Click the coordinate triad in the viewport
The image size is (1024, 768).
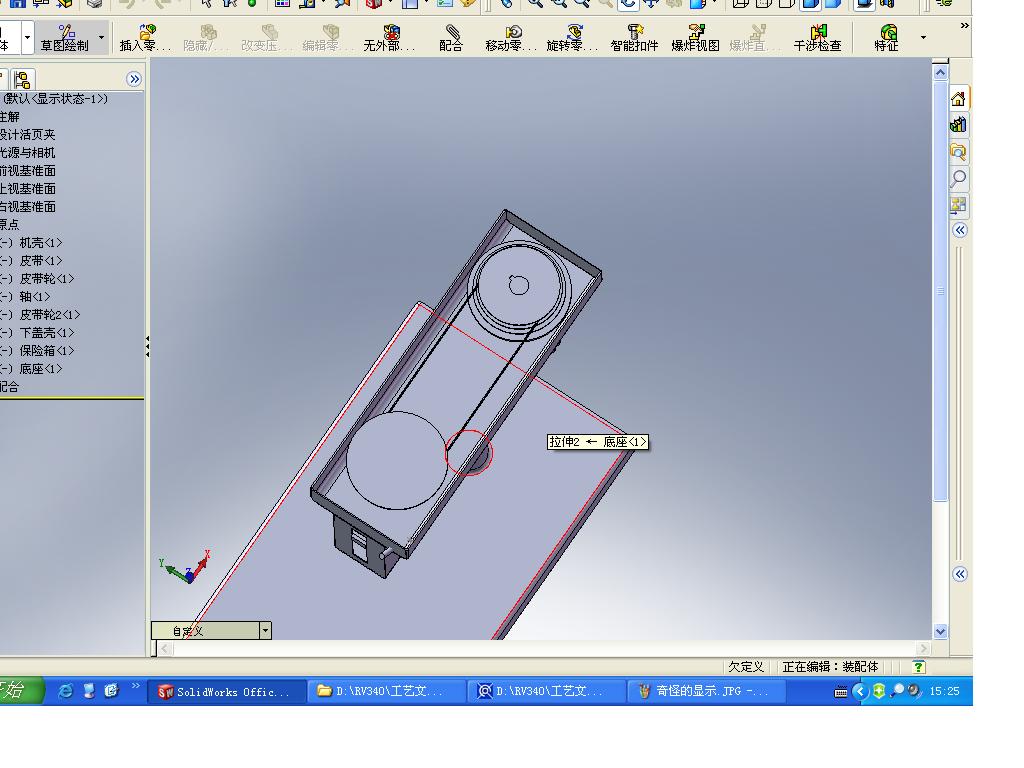[185, 566]
